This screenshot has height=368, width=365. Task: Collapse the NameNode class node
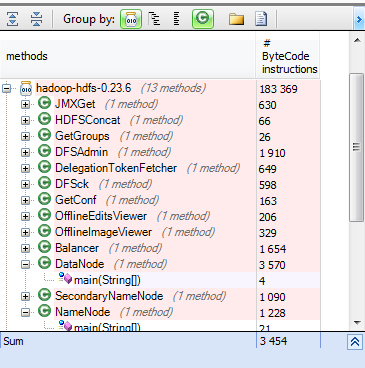[x=25, y=313]
